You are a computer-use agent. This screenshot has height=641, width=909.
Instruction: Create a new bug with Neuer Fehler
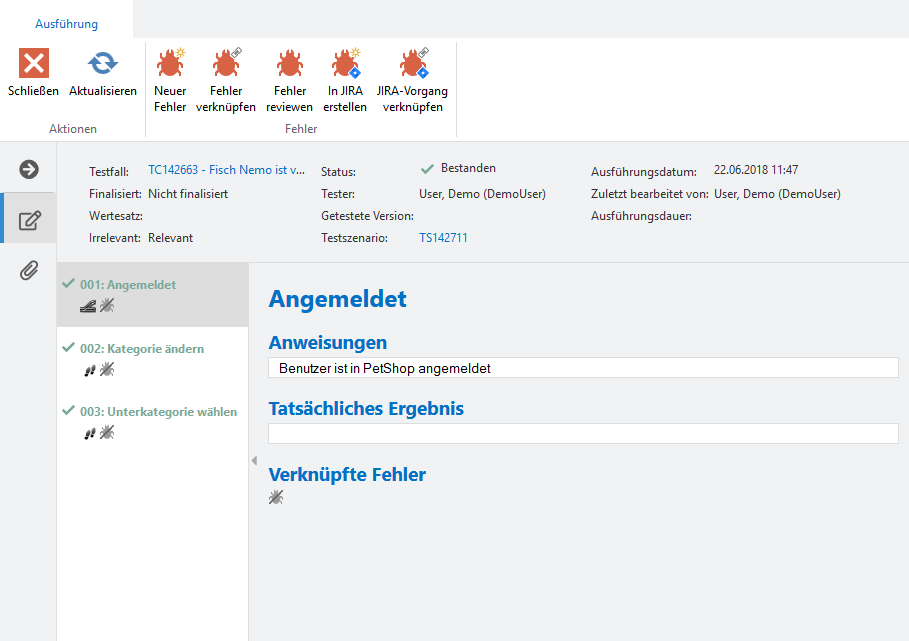tap(170, 65)
